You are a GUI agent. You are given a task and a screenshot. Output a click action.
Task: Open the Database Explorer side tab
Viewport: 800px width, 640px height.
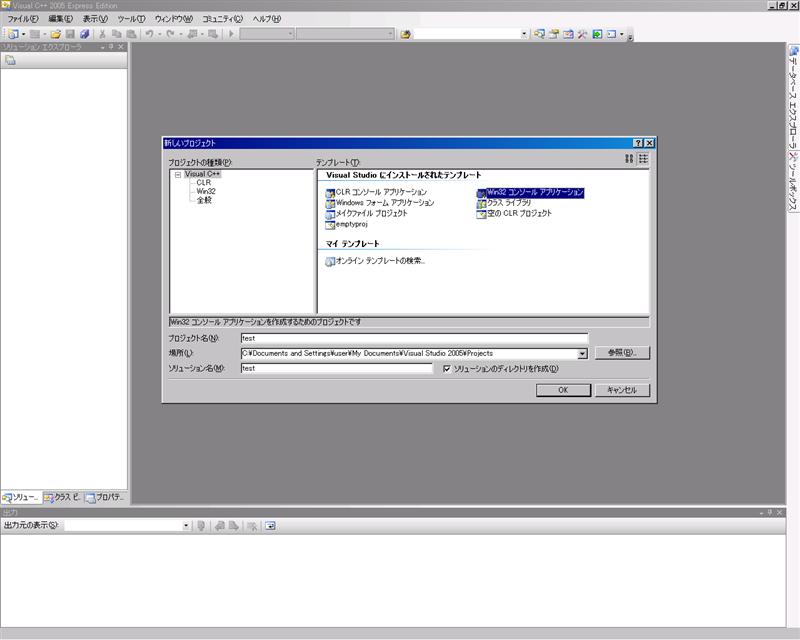click(x=793, y=97)
